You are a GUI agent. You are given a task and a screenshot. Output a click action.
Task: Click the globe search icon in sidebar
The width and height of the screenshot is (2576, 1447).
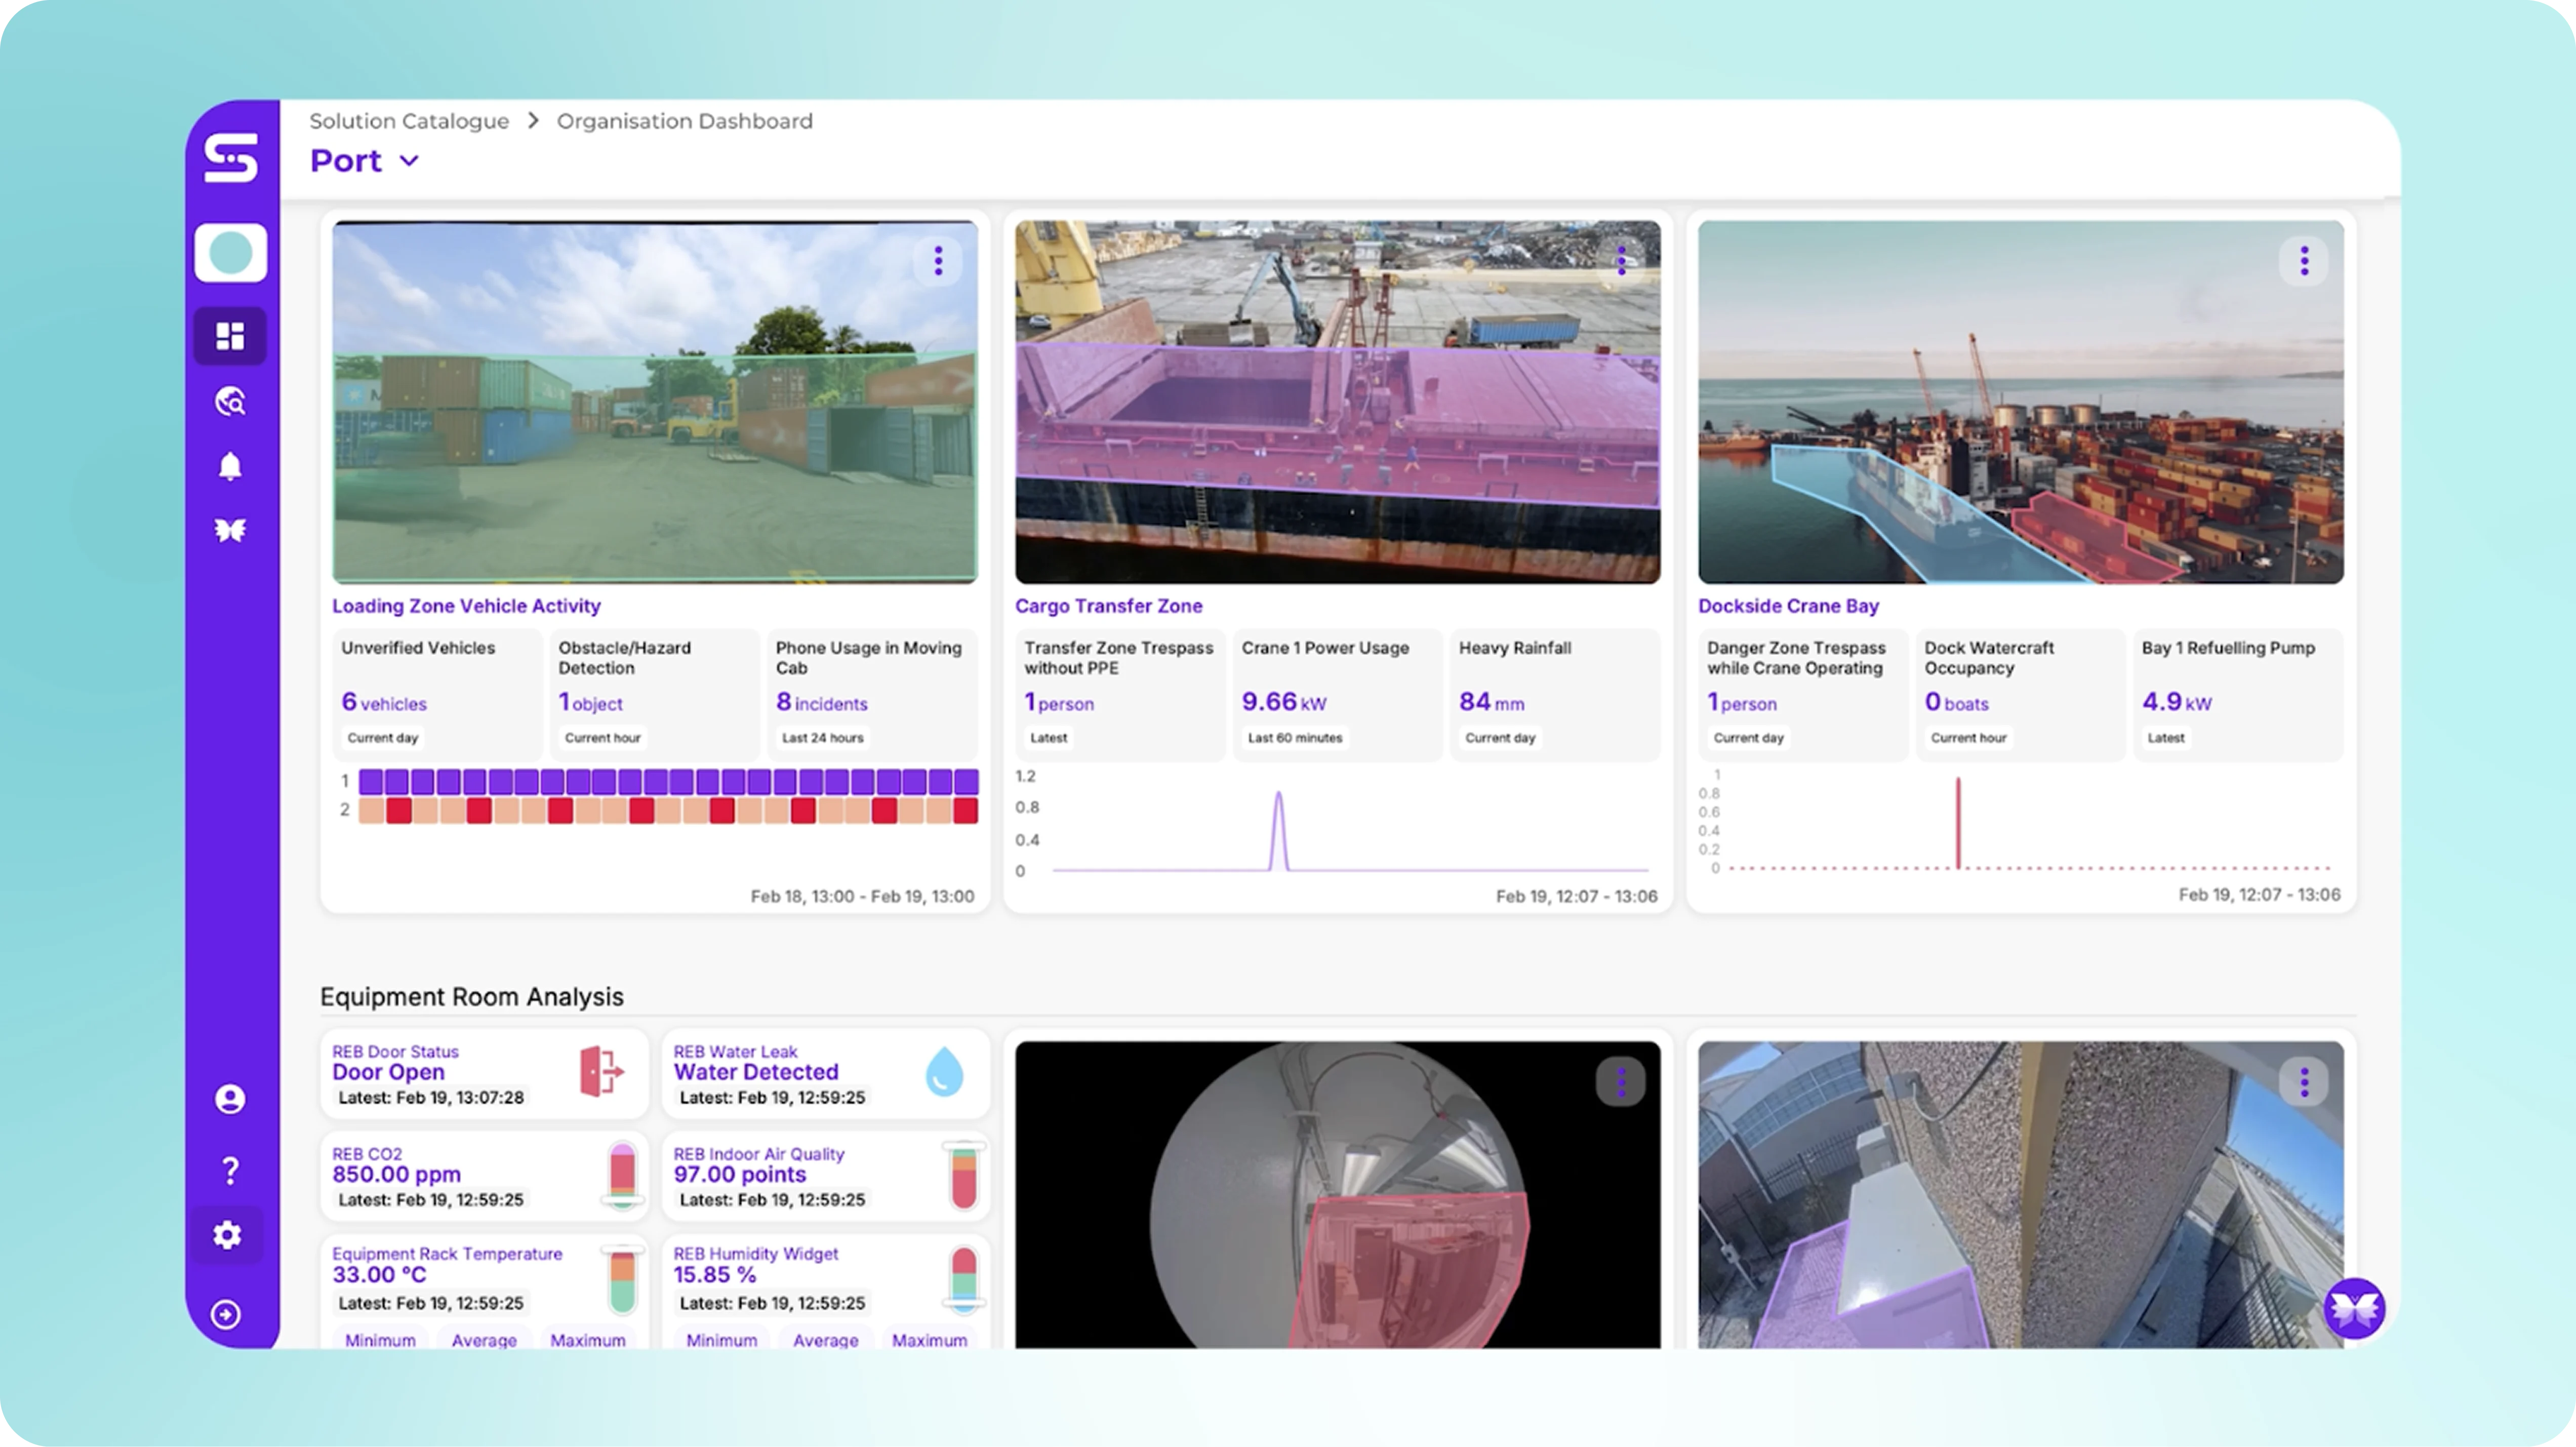click(230, 402)
